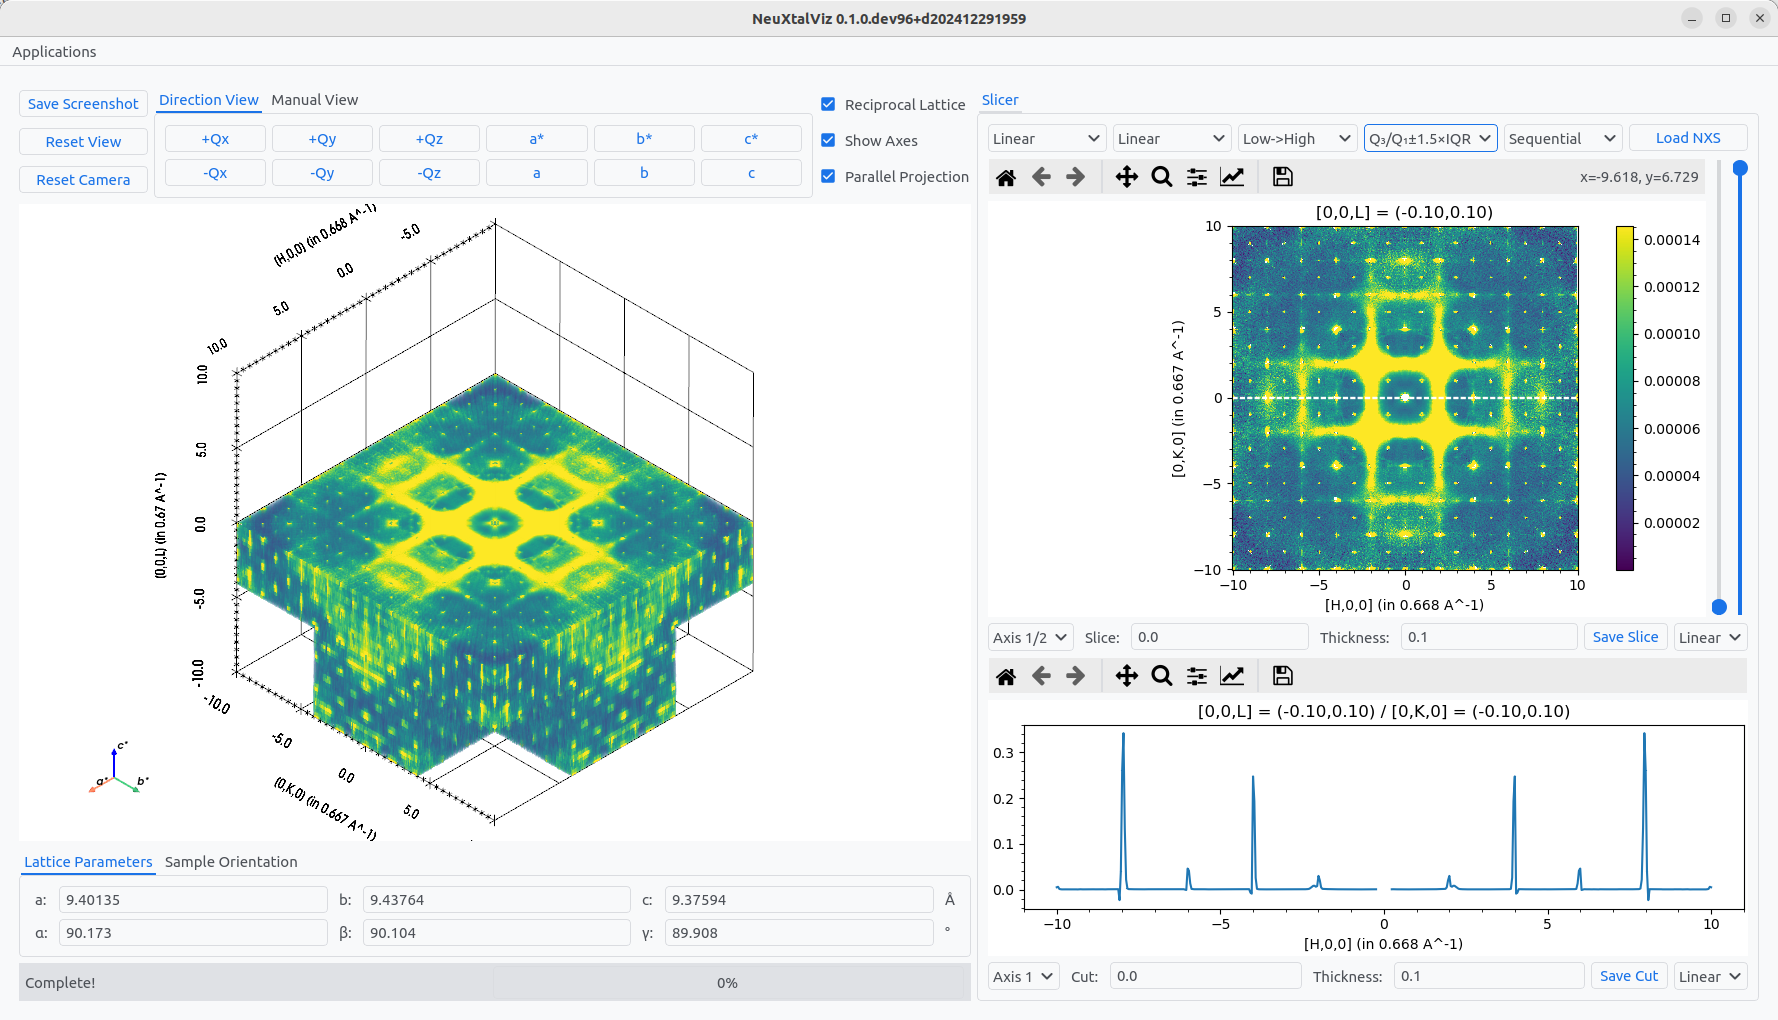Select the Pan tool in slice toolbar

coord(1126,177)
